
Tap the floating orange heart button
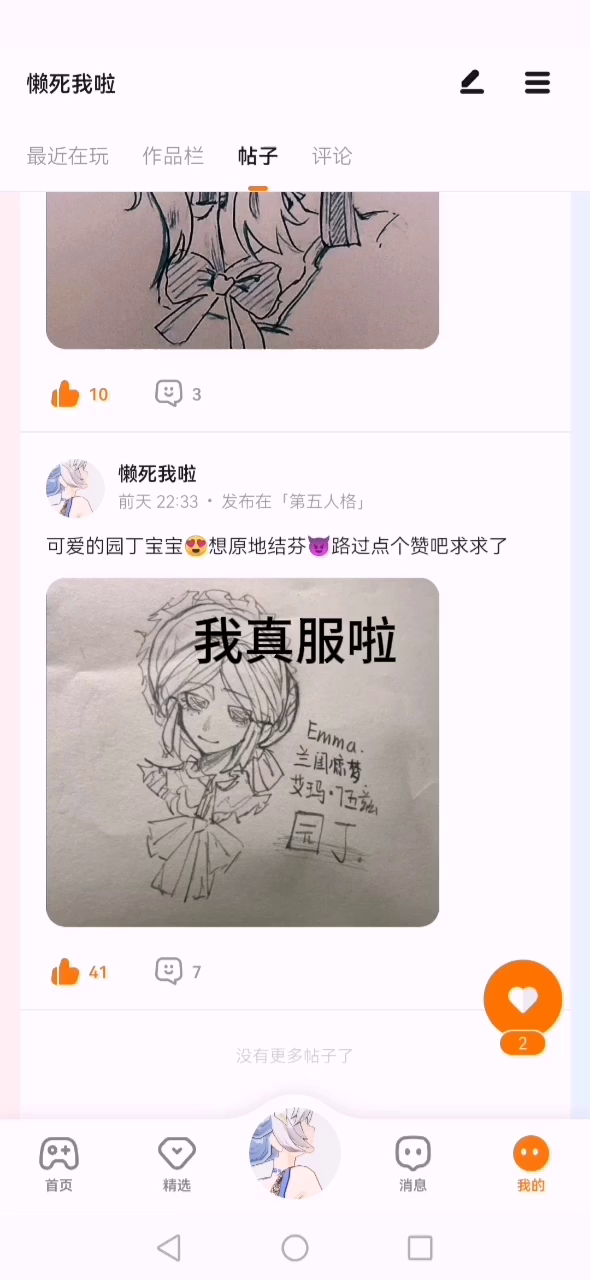[523, 998]
